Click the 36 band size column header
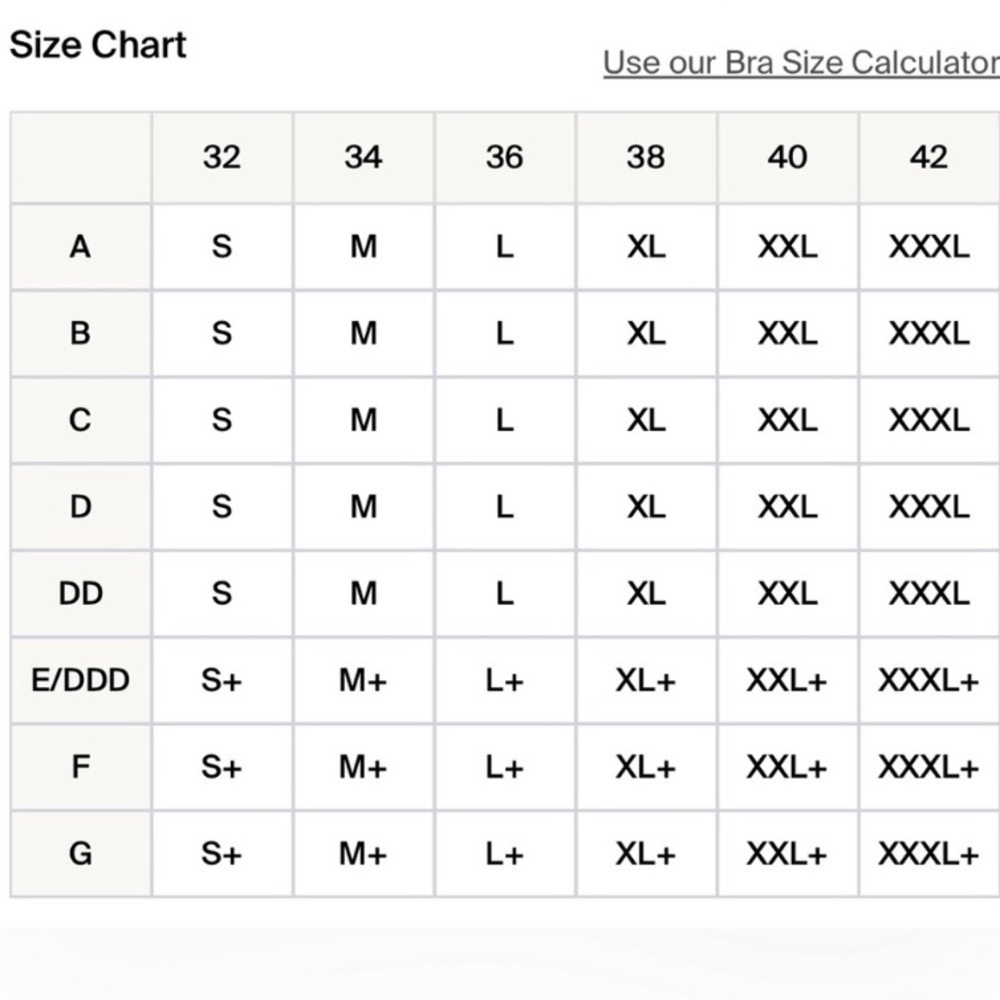 pyautogui.click(x=505, y=158)
